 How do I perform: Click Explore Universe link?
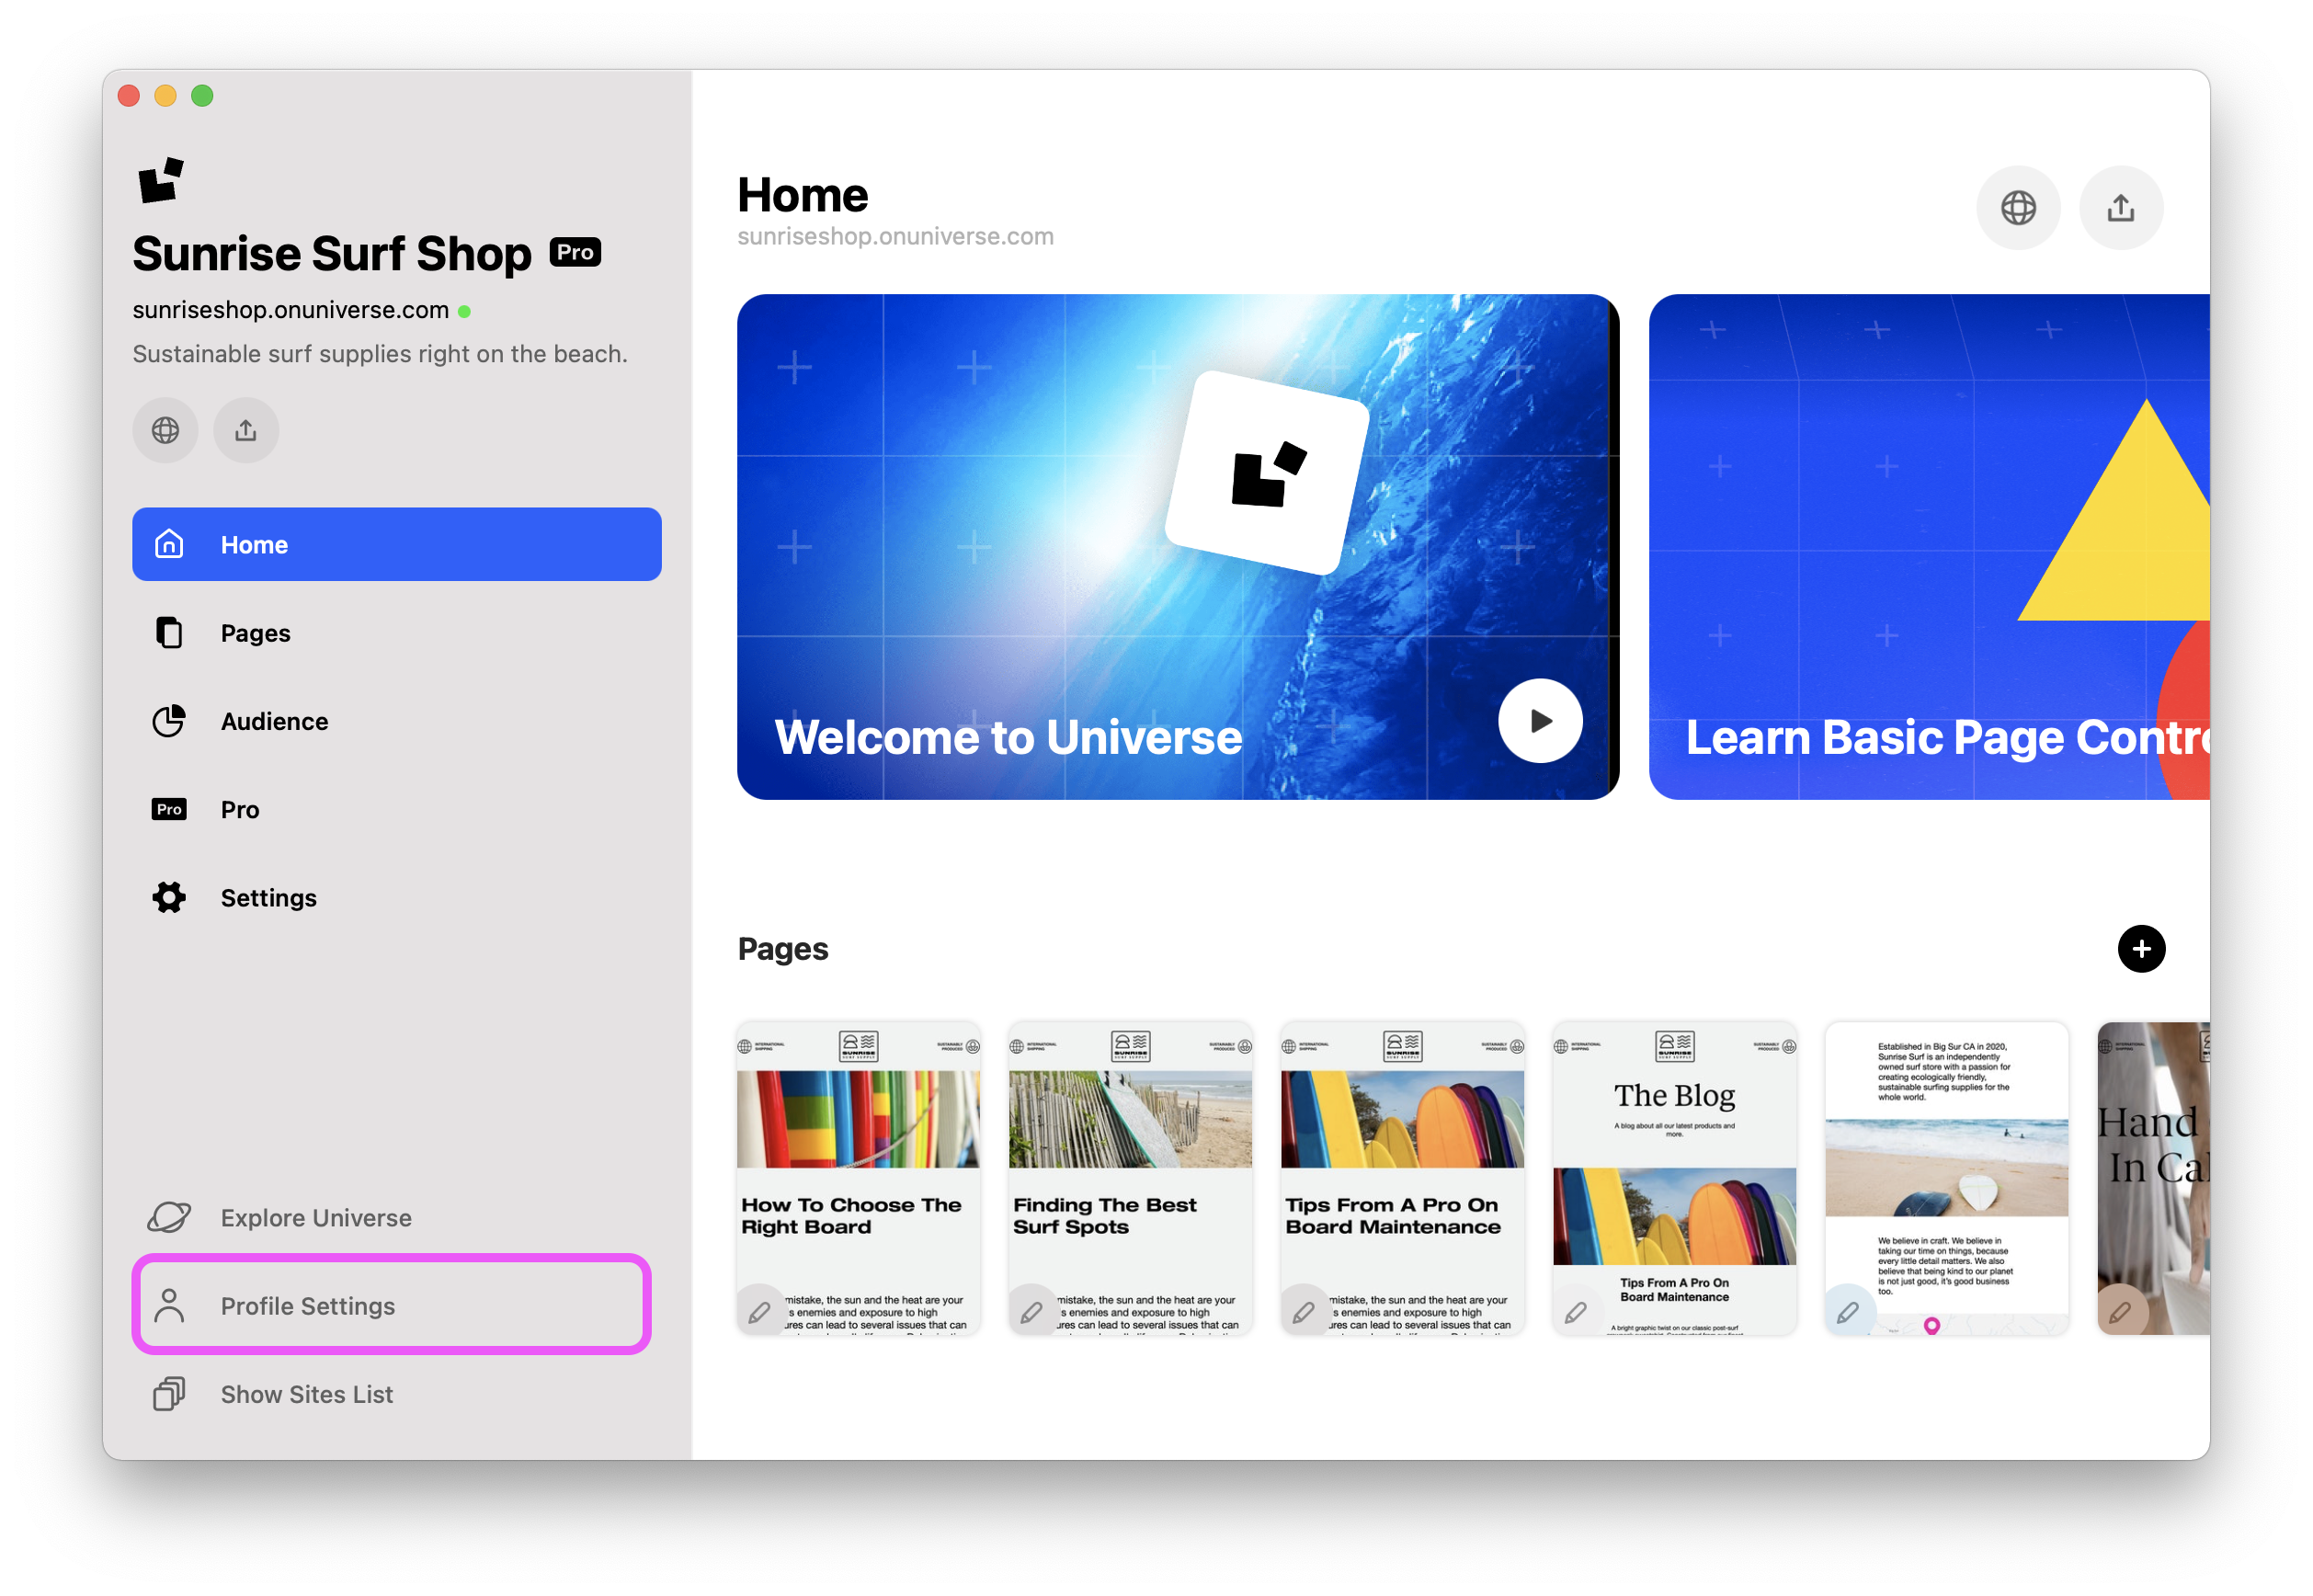click(x=315, y=1217)
